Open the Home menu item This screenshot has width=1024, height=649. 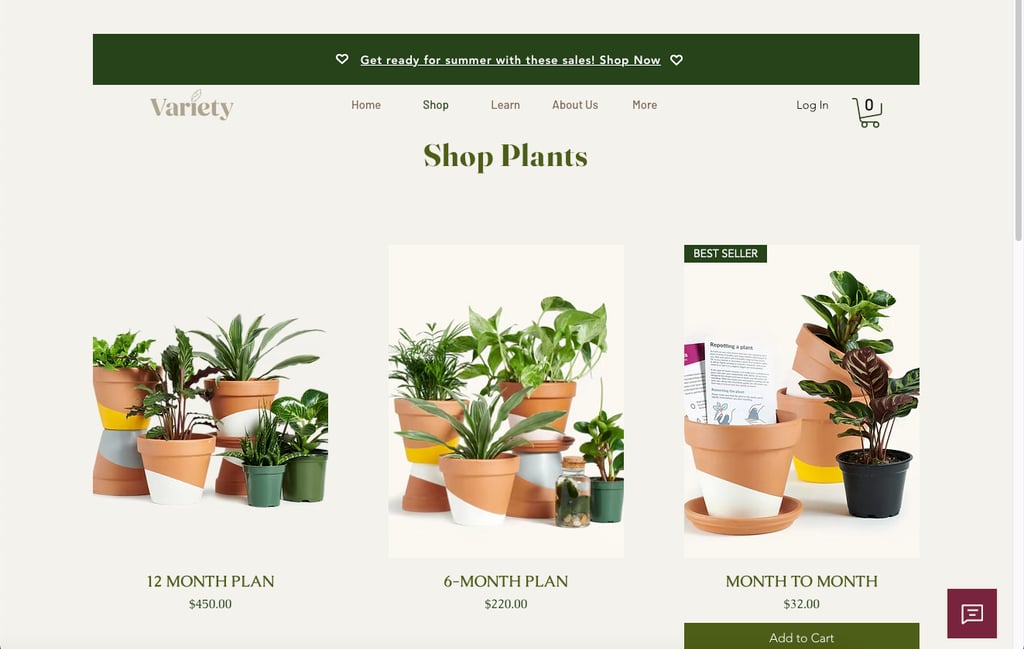pyautogui.click(x=366, y=104)
